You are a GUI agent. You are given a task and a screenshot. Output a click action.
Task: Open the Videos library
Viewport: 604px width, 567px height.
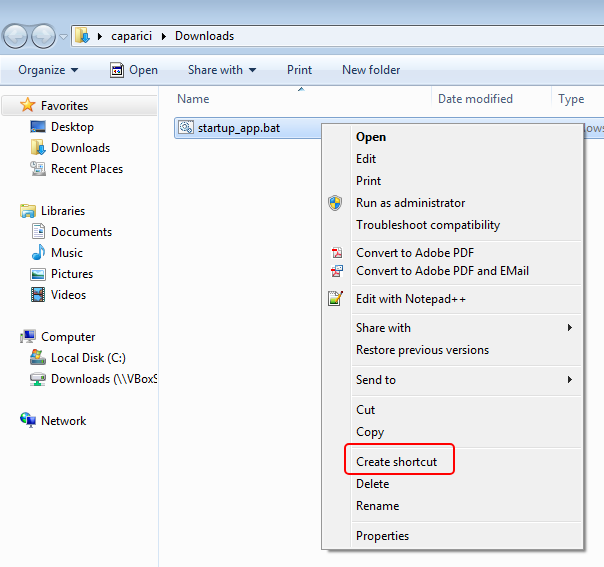68,295
